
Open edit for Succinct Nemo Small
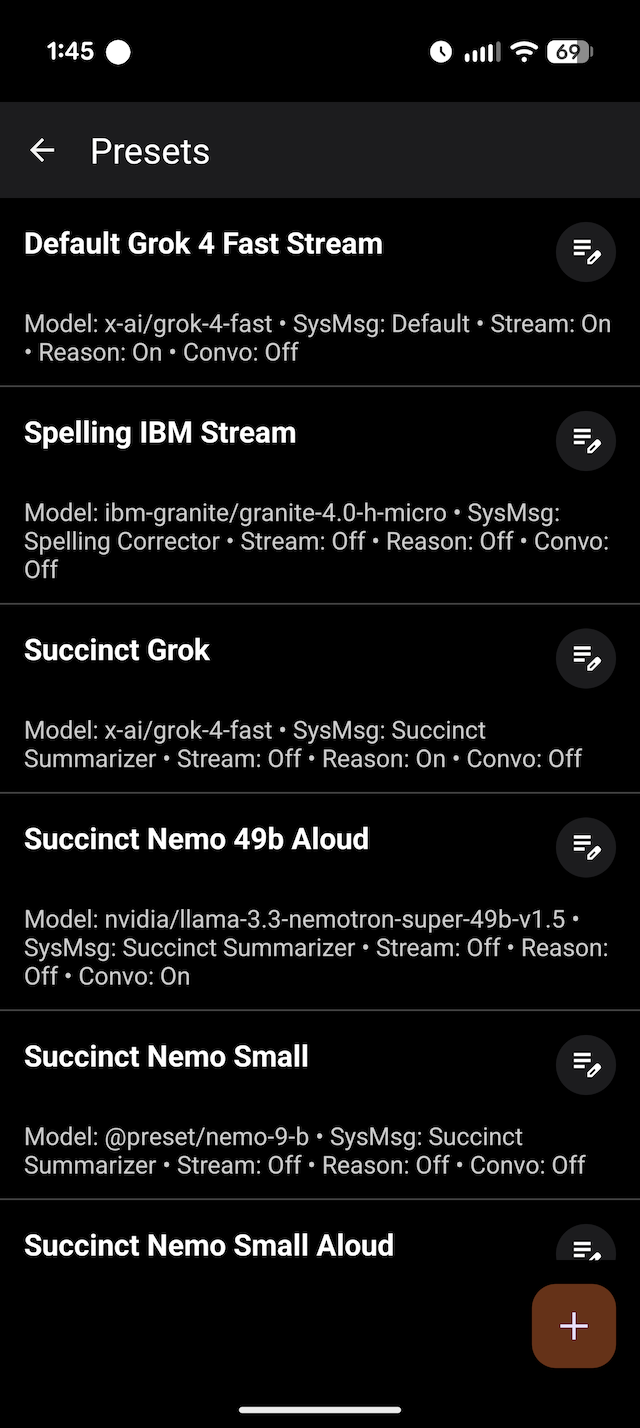[585, 1065]
